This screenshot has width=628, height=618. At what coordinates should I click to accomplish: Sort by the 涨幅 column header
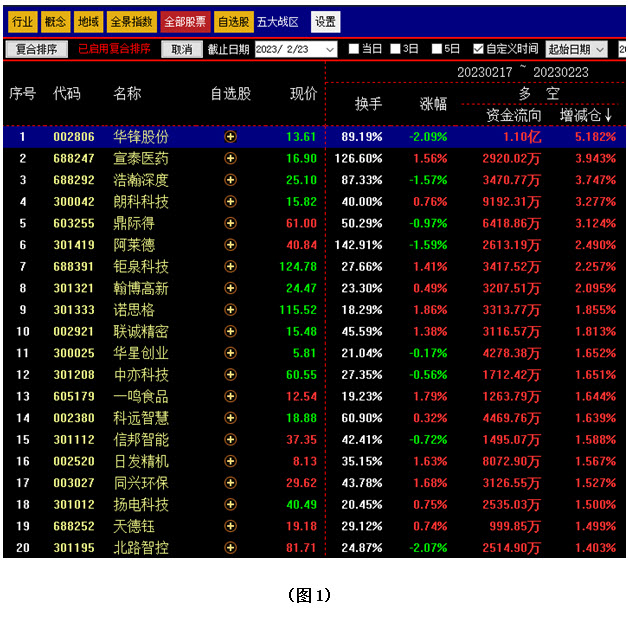(433, 104)
